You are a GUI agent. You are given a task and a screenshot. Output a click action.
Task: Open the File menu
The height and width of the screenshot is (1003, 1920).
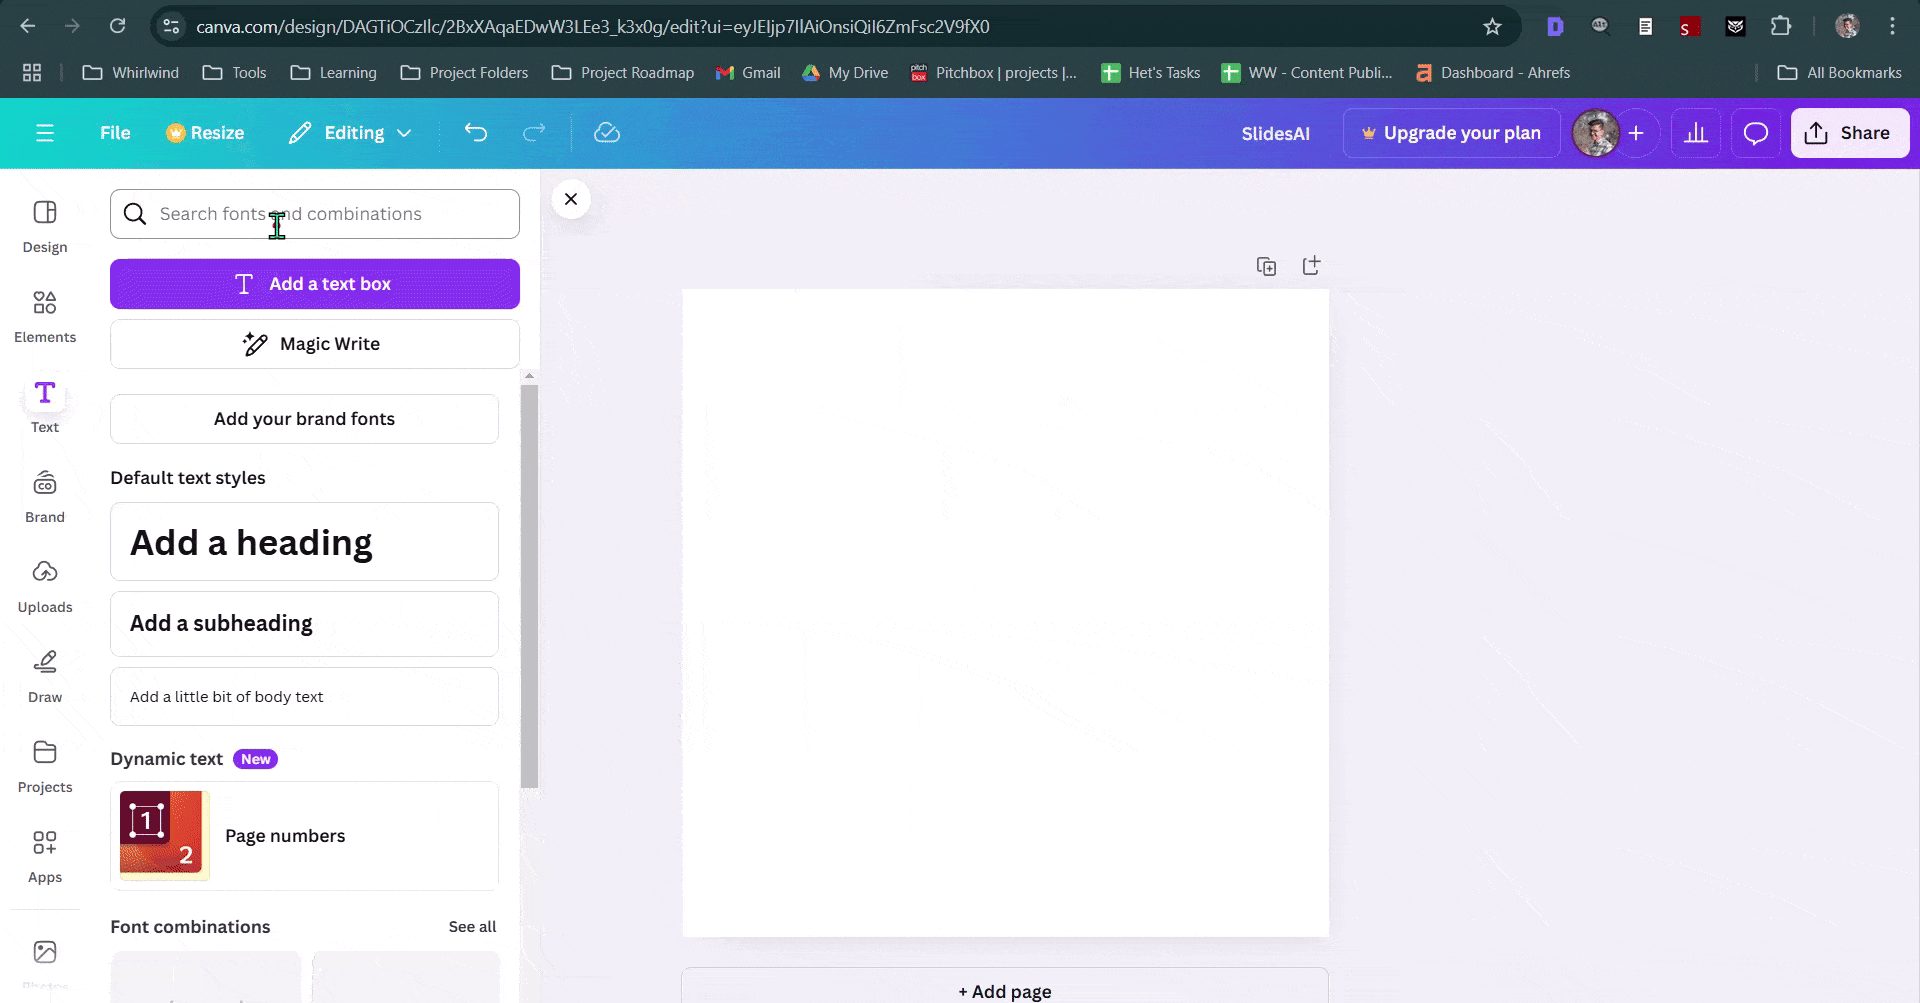[x=115, y=132]
